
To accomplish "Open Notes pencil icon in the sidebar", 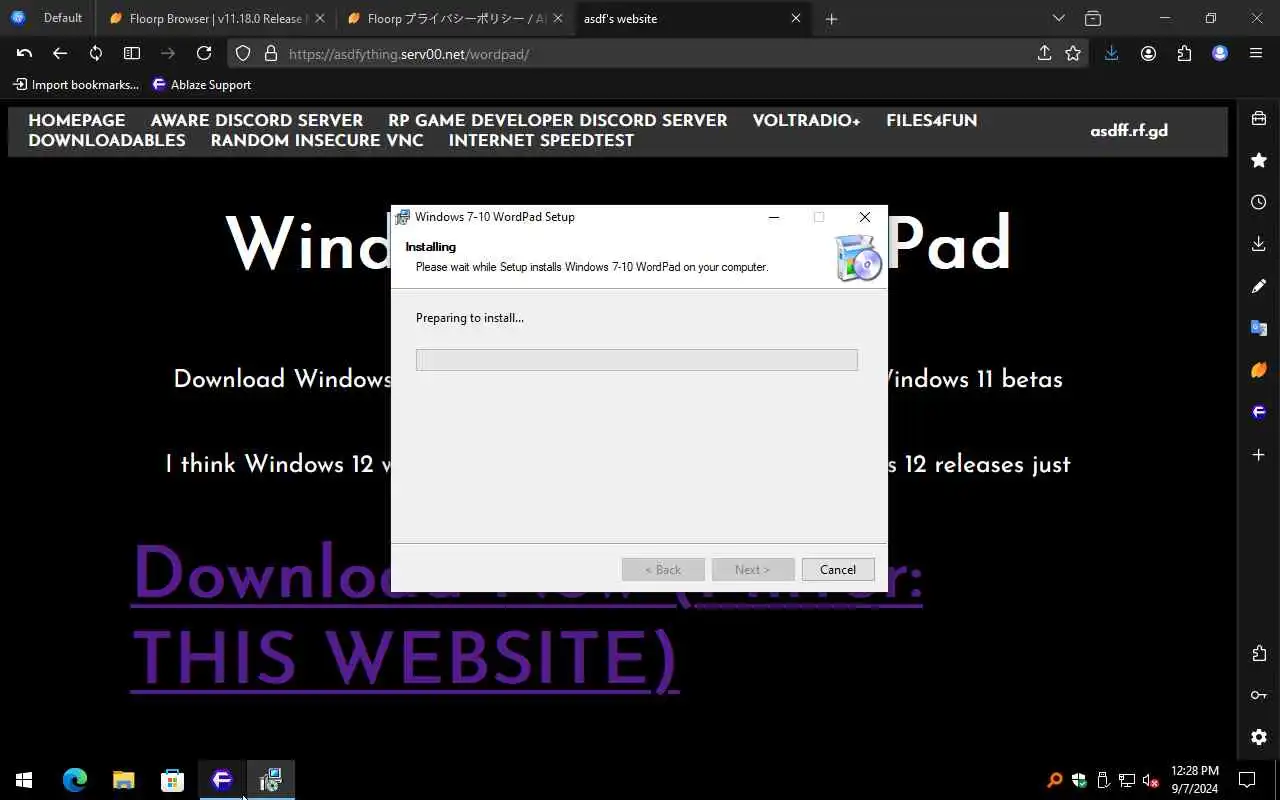I will [1259, 286].
